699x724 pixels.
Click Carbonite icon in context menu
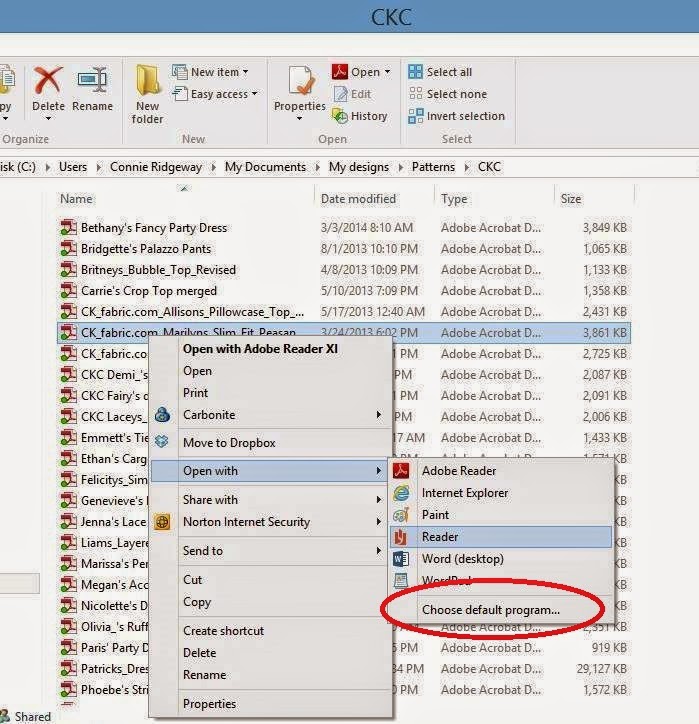click(162, 415)
